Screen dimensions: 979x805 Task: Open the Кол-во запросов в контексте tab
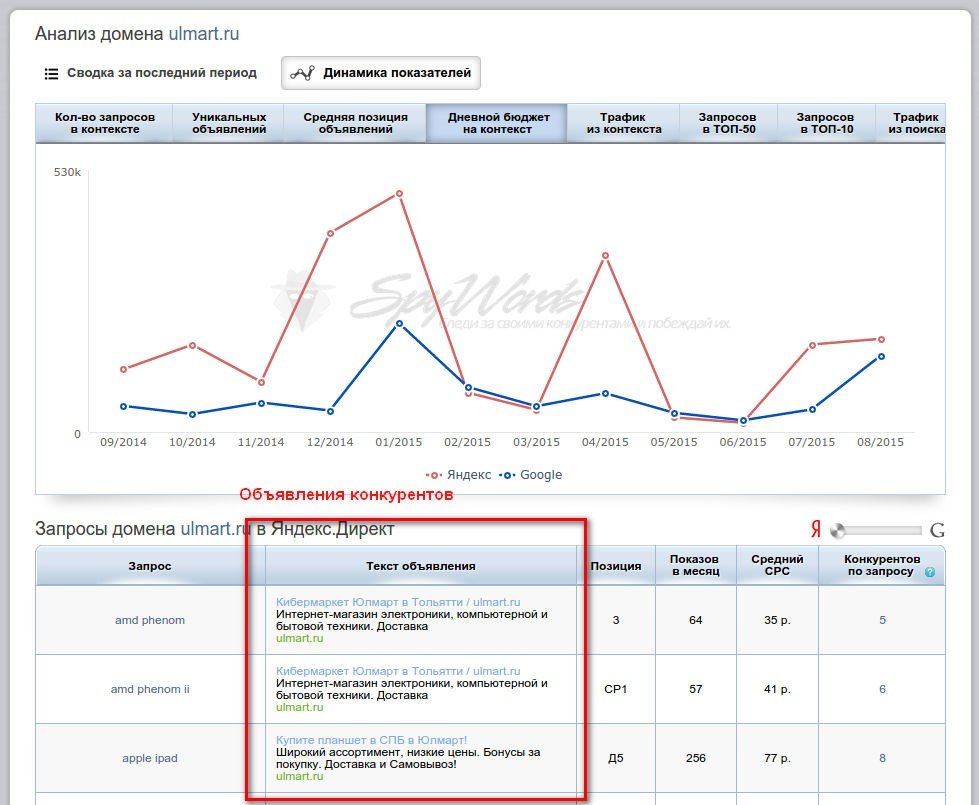pos(105,123)
